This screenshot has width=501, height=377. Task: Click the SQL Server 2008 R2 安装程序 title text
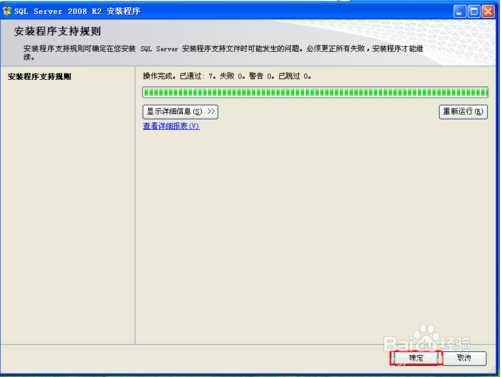coord(77,11)
